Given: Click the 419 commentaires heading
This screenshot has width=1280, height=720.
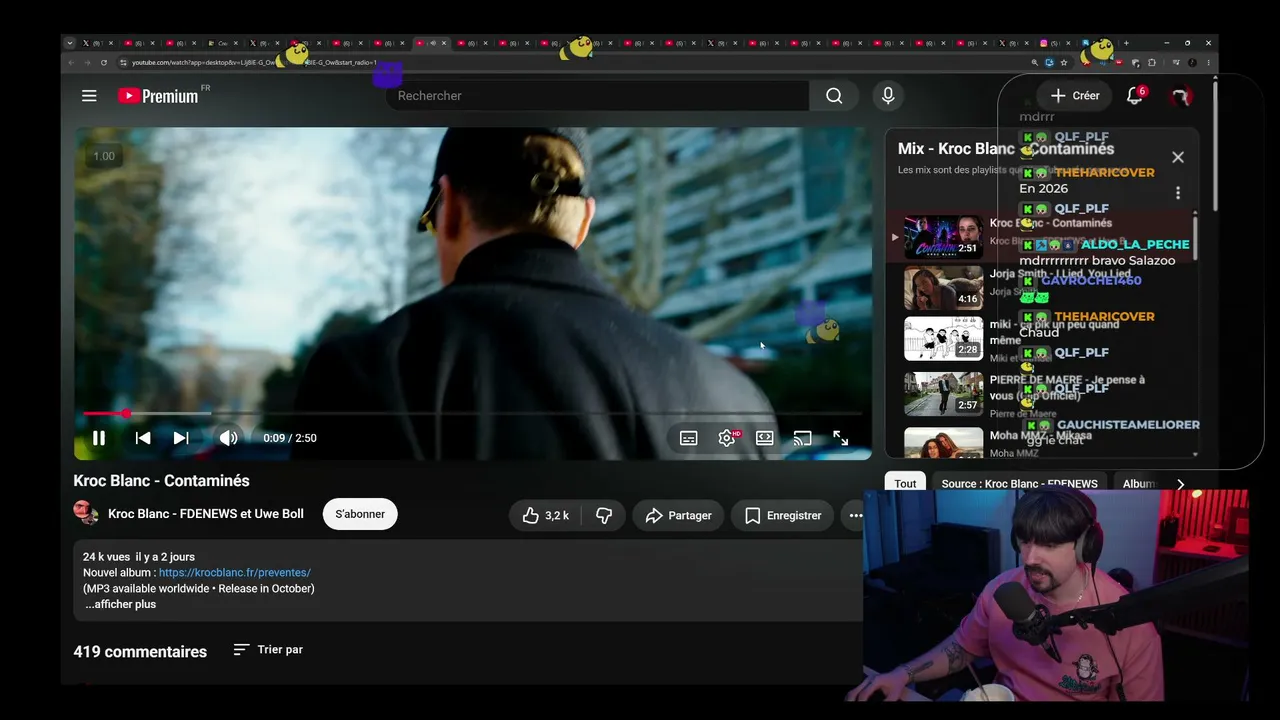Looking at the screenshot, I should (x=140, y=652).
